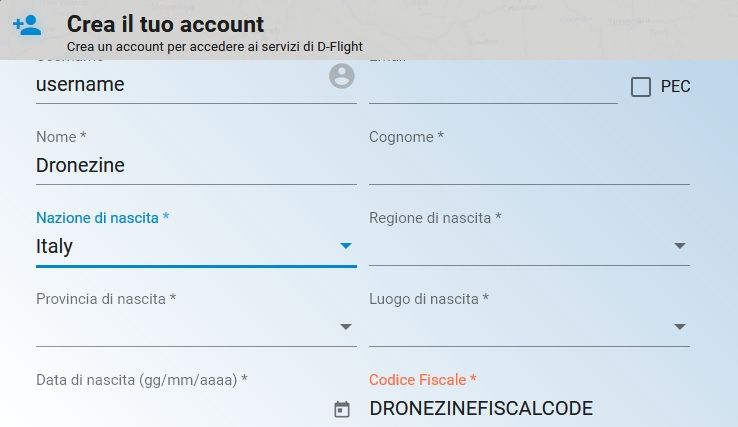Viewport: 738px width, 427px height.
Task: Open the Nazione di nascita dropdown arrow
Action: click(x=346, y=246)
